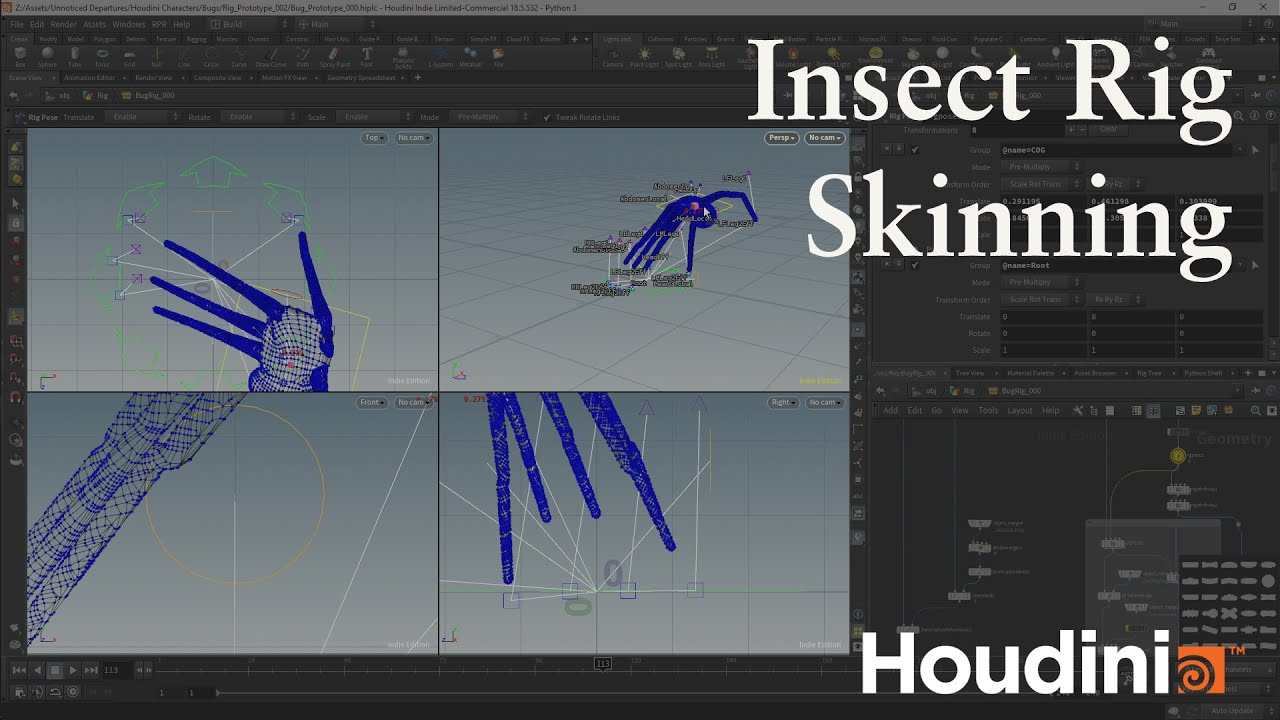Select the Spray Paint shelf tool
This screenshot has width=1280, height=720.
[x=335, y=56]
